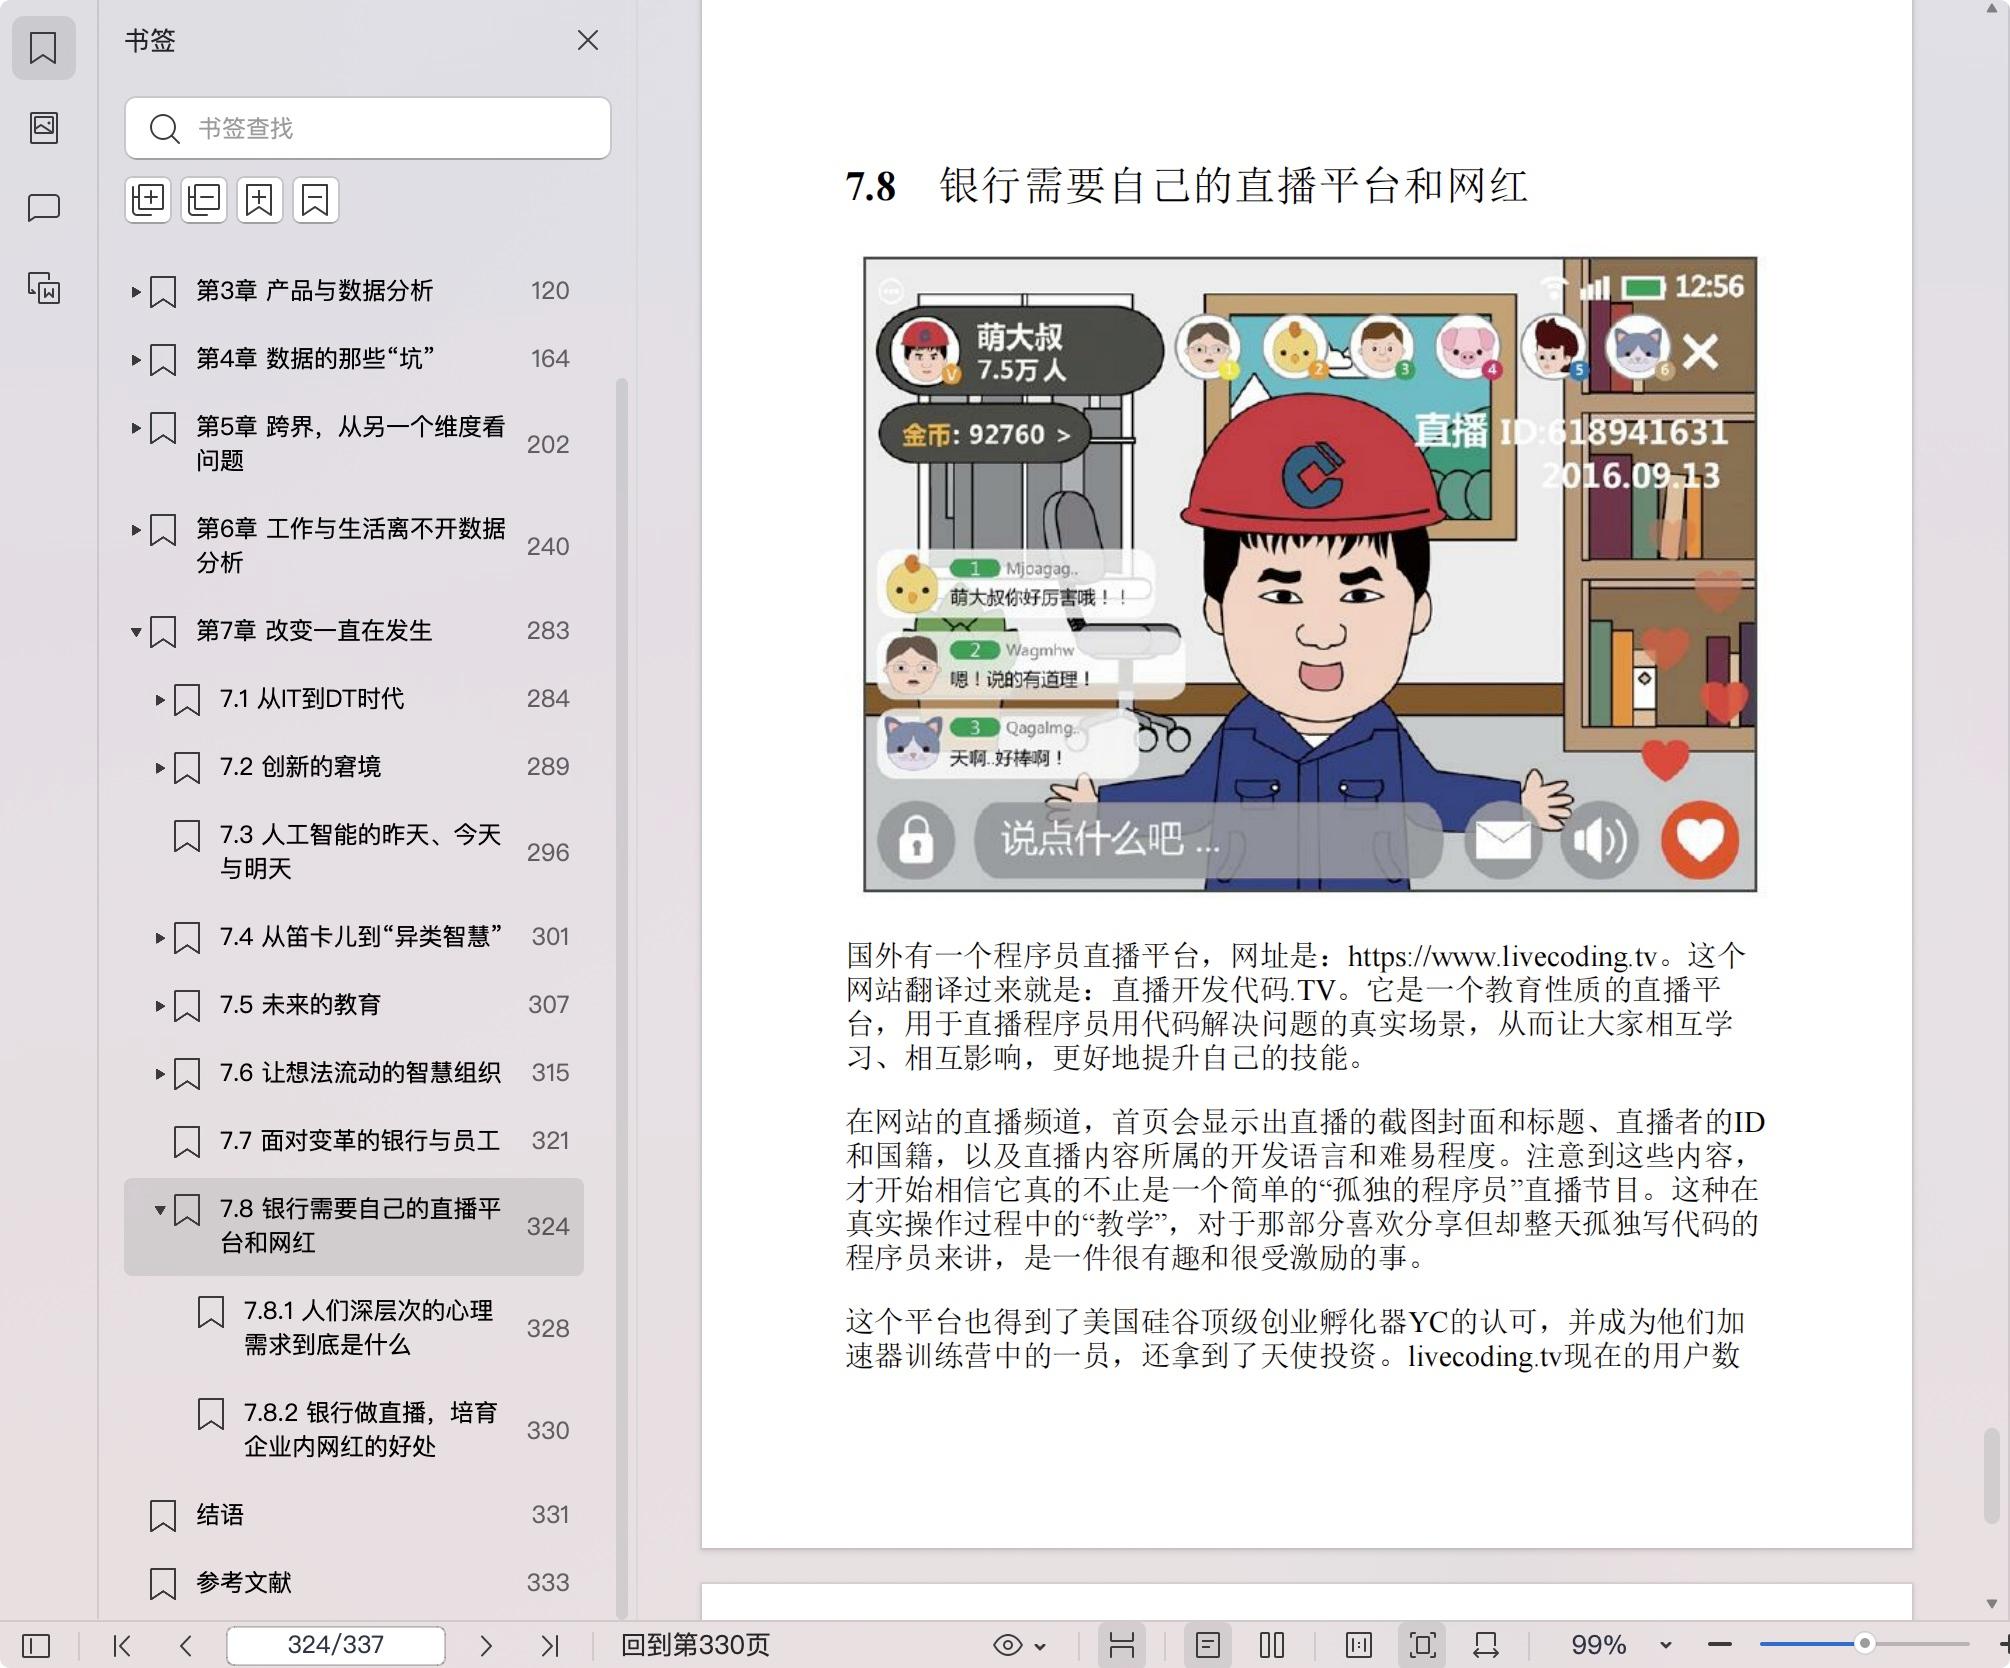Toggle continuous scrolling mode icon
2010x1668 pixels.
1121,1645
